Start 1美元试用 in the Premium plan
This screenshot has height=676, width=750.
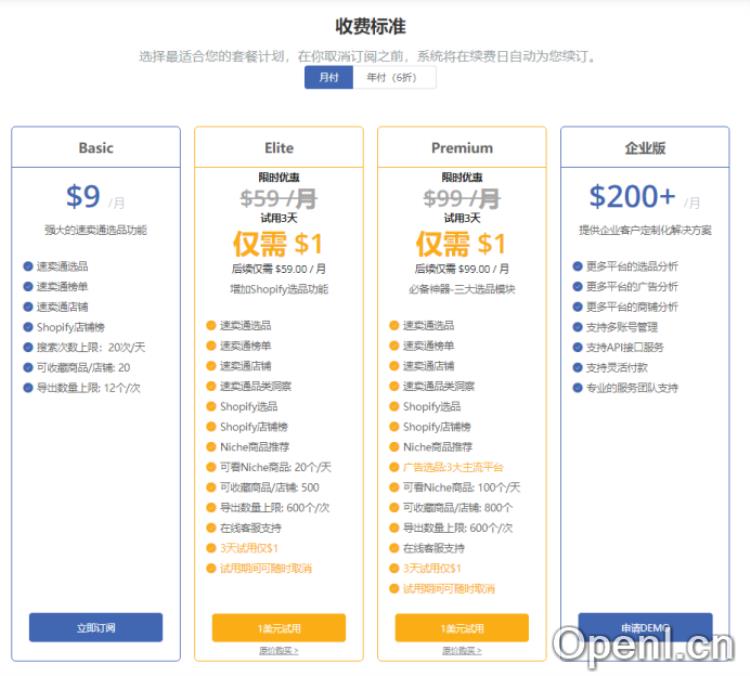(x=462, y=628)
